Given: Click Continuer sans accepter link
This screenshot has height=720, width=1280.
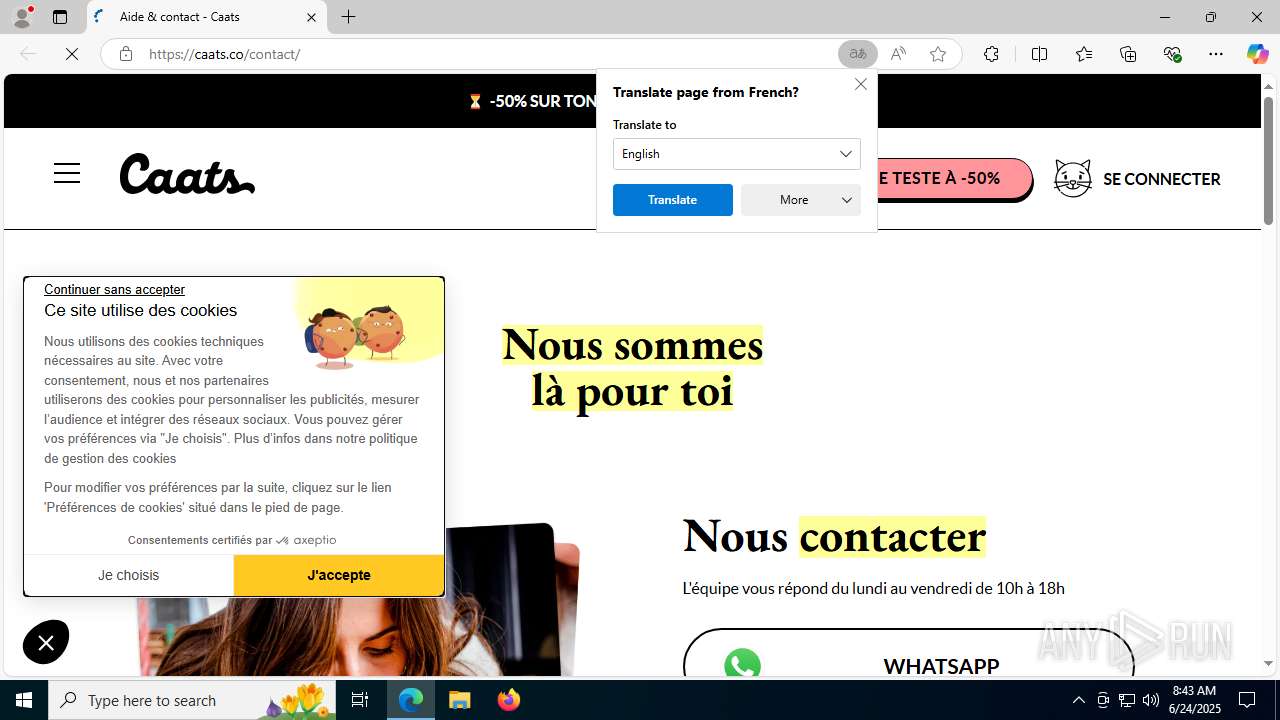Looking at the screenshot, I should point(114,289).
